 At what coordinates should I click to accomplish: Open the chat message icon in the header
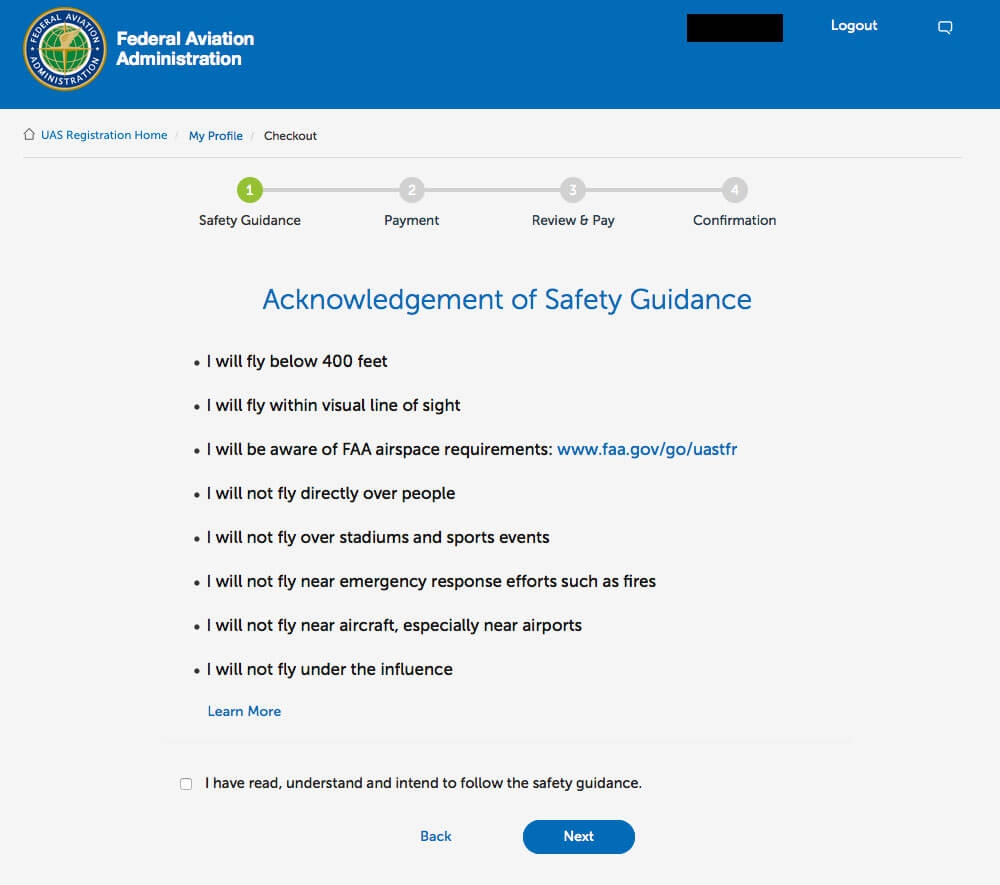[945, 27]
